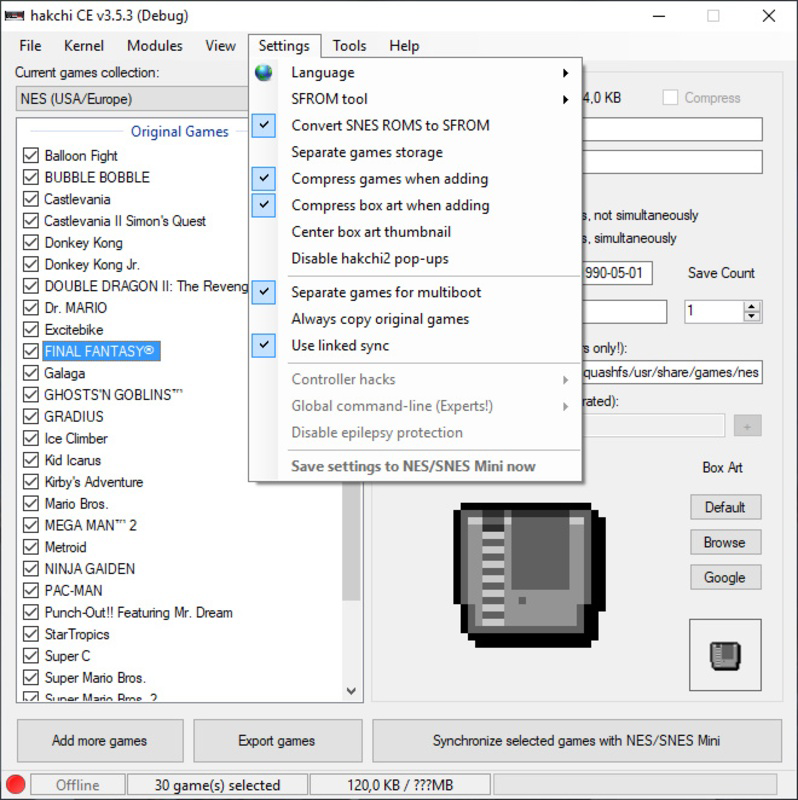This screenshot has width=798, height=800.
Task: Uncheck the Balloon Fight game checkbox
Action: click(31, 155)
